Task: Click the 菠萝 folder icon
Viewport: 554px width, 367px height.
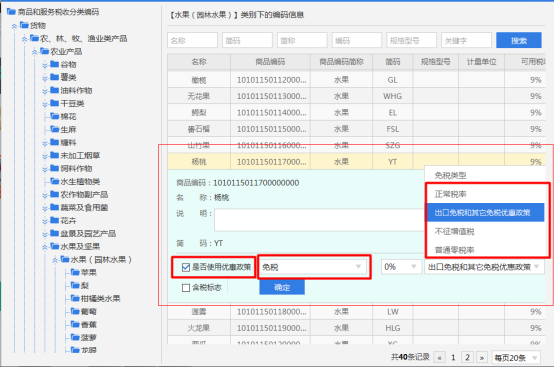Action: [x=75, y=337]
